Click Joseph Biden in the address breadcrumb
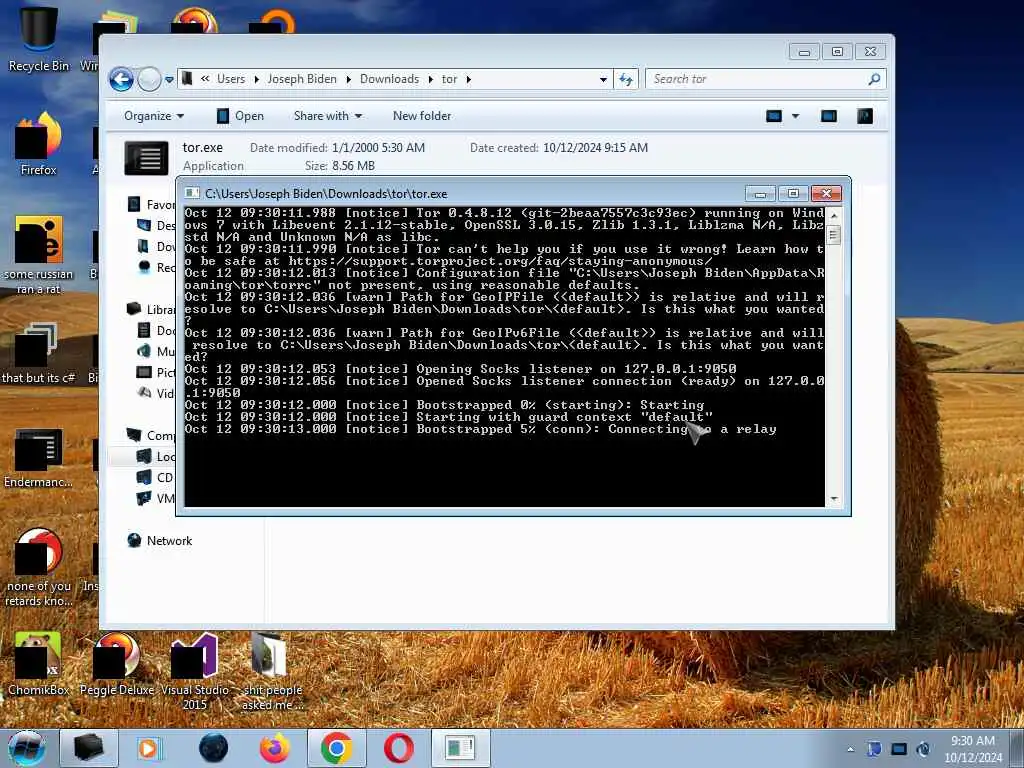This screenshot has height=768, width=1024. (x=302, y=79)
